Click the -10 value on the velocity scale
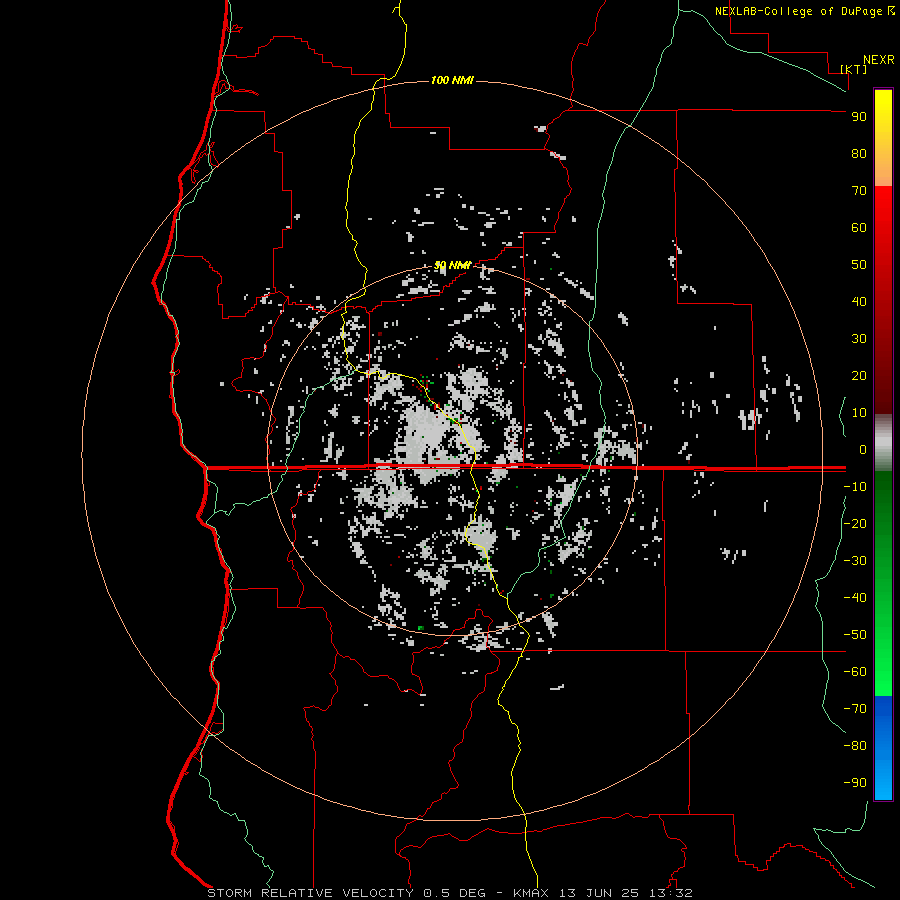The width and height of the screenshot is (900, 900). [x=855, y=487]
